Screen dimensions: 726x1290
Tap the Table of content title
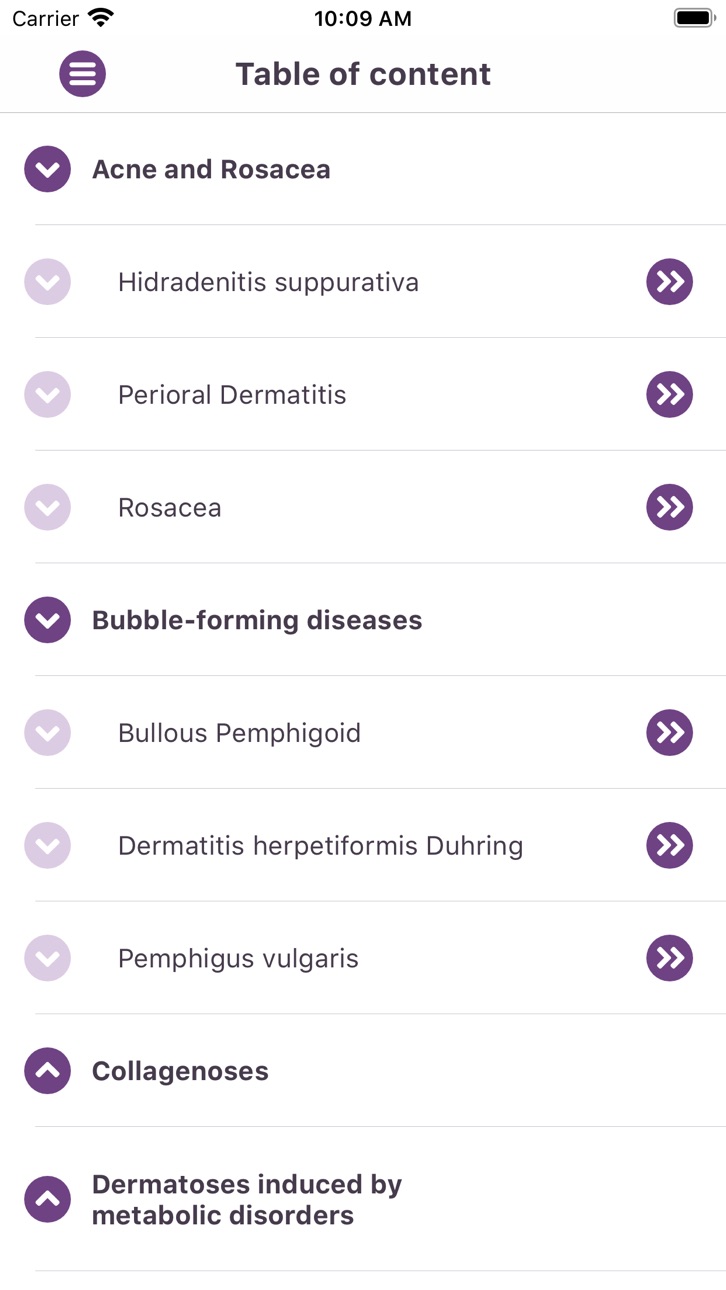pos(363,74)
